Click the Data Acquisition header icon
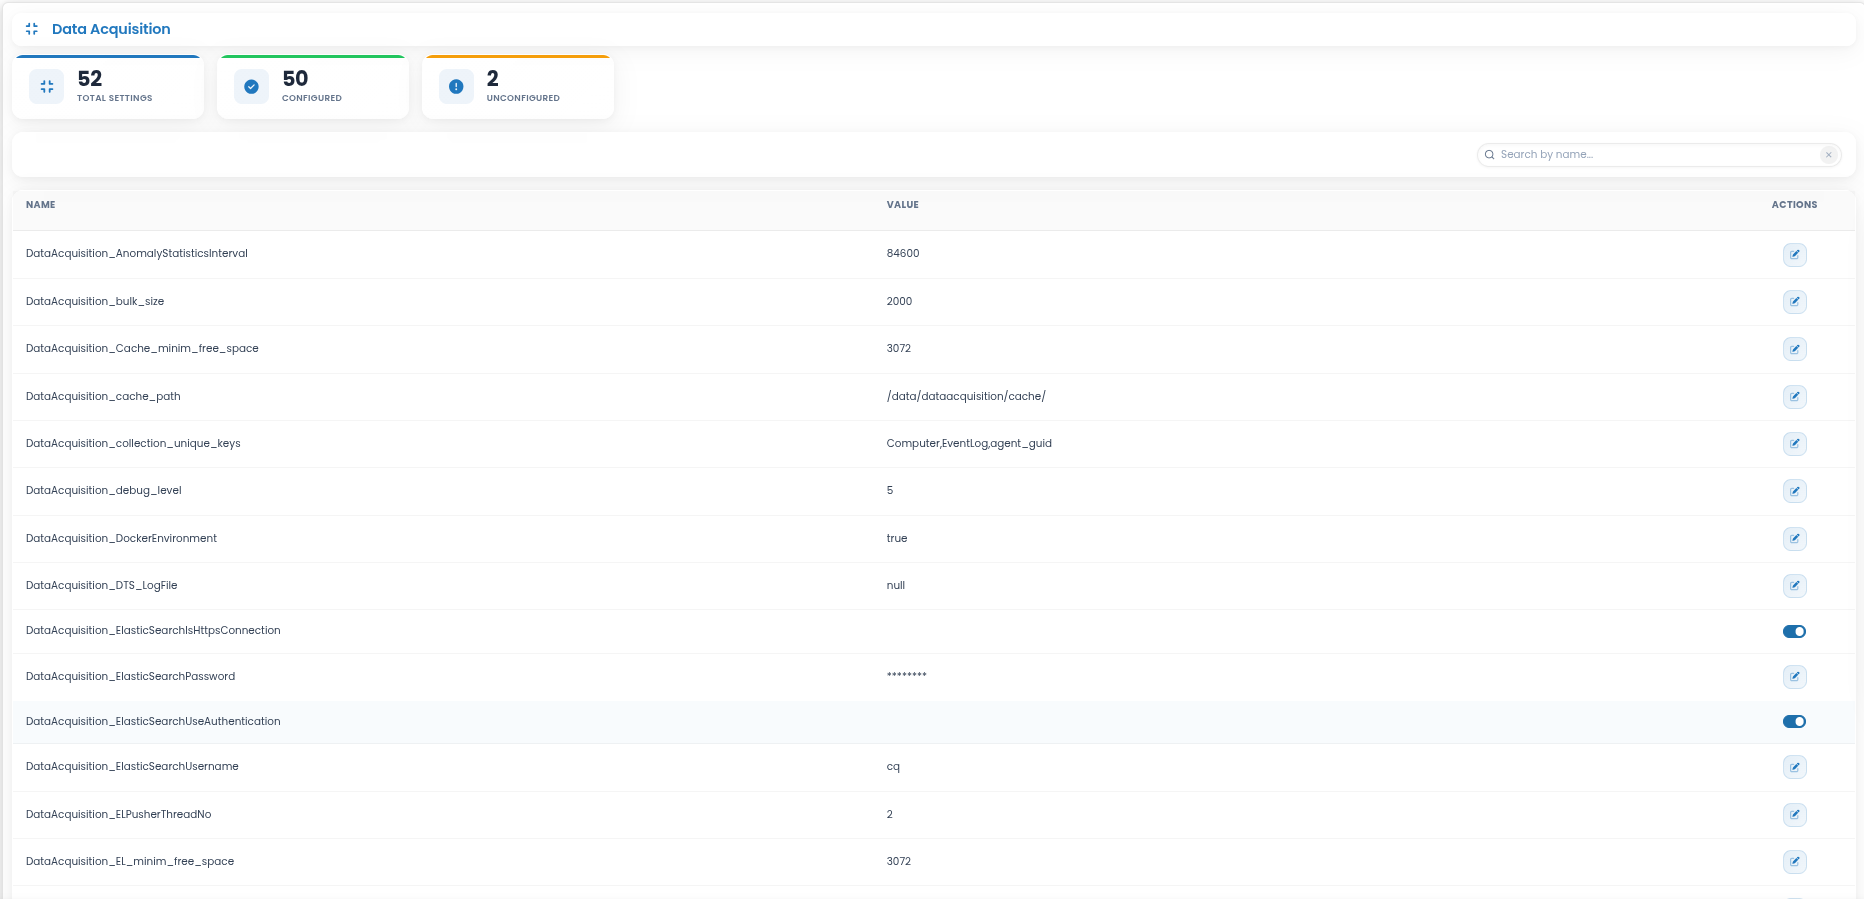1864x899 pixels. click(32, 29)
